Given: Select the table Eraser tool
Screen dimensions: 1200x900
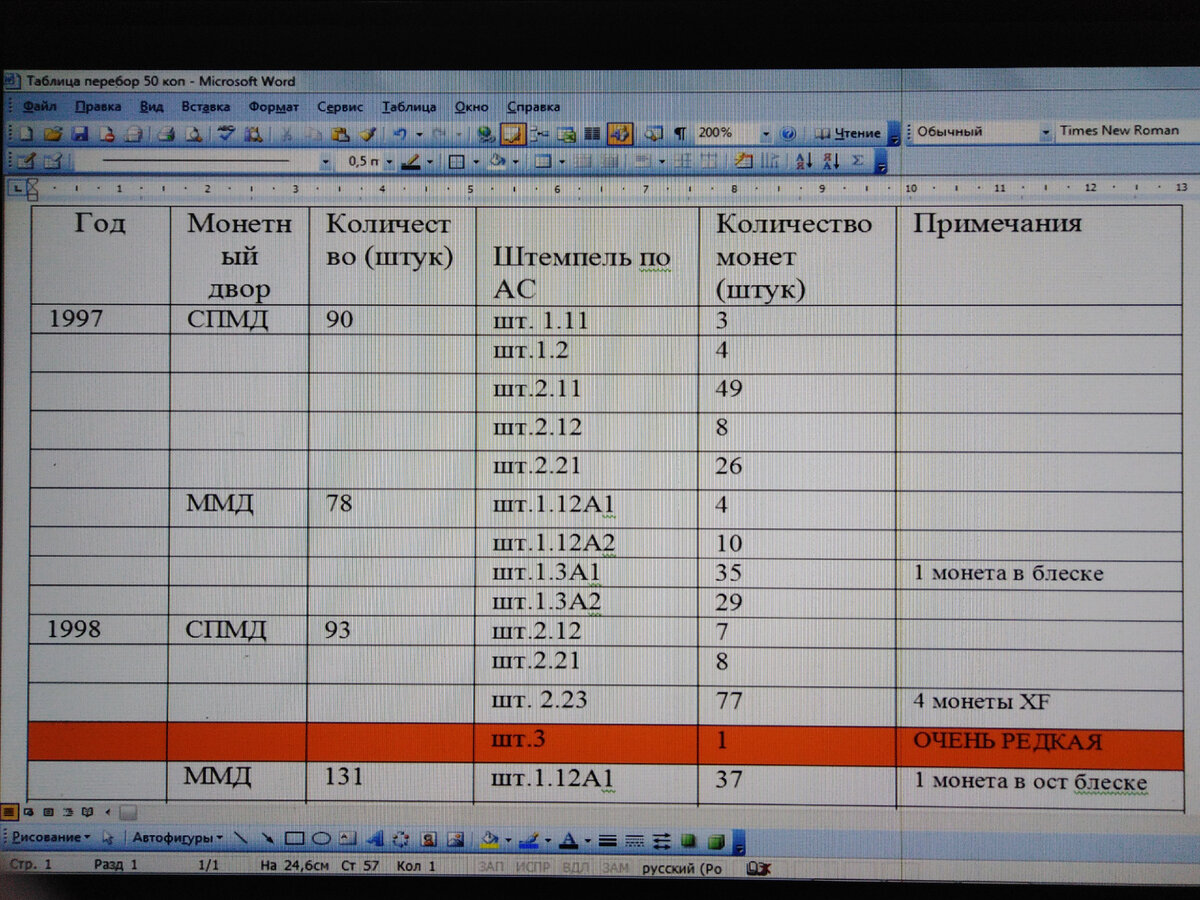Looking at the screenshot, I should tap(52, 161).
